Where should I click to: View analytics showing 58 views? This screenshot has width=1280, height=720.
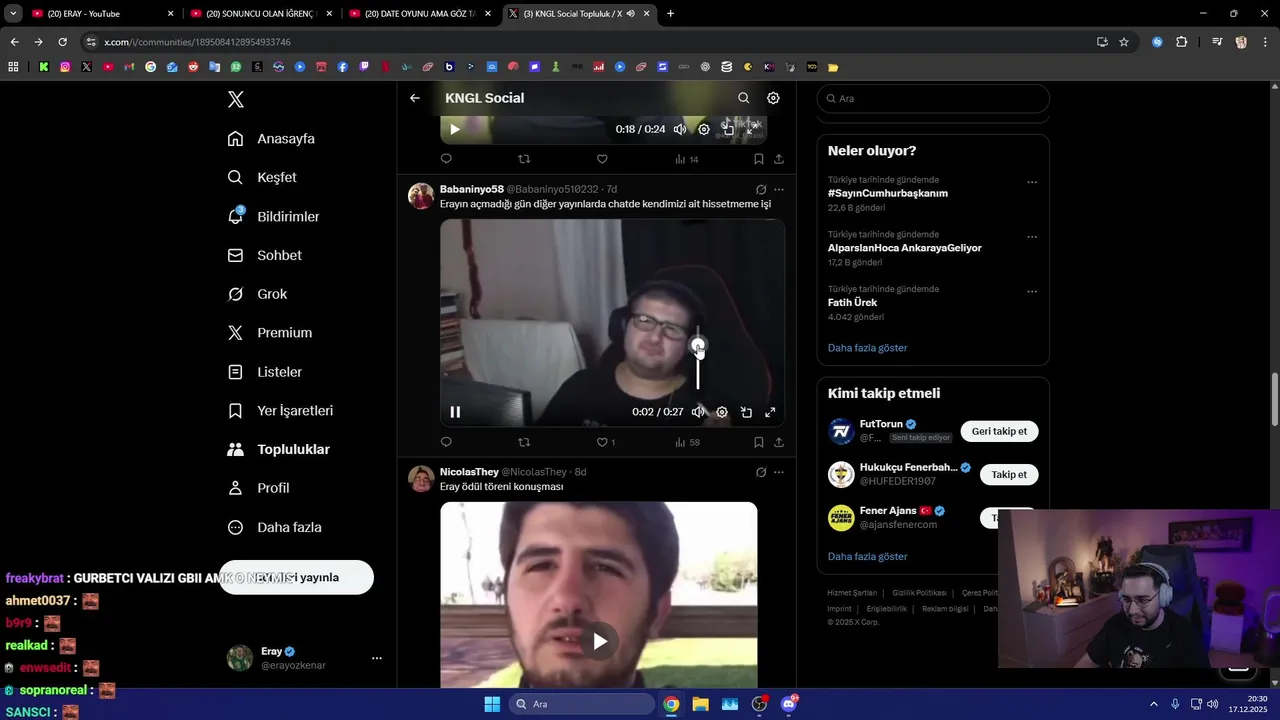coord(687,442)
